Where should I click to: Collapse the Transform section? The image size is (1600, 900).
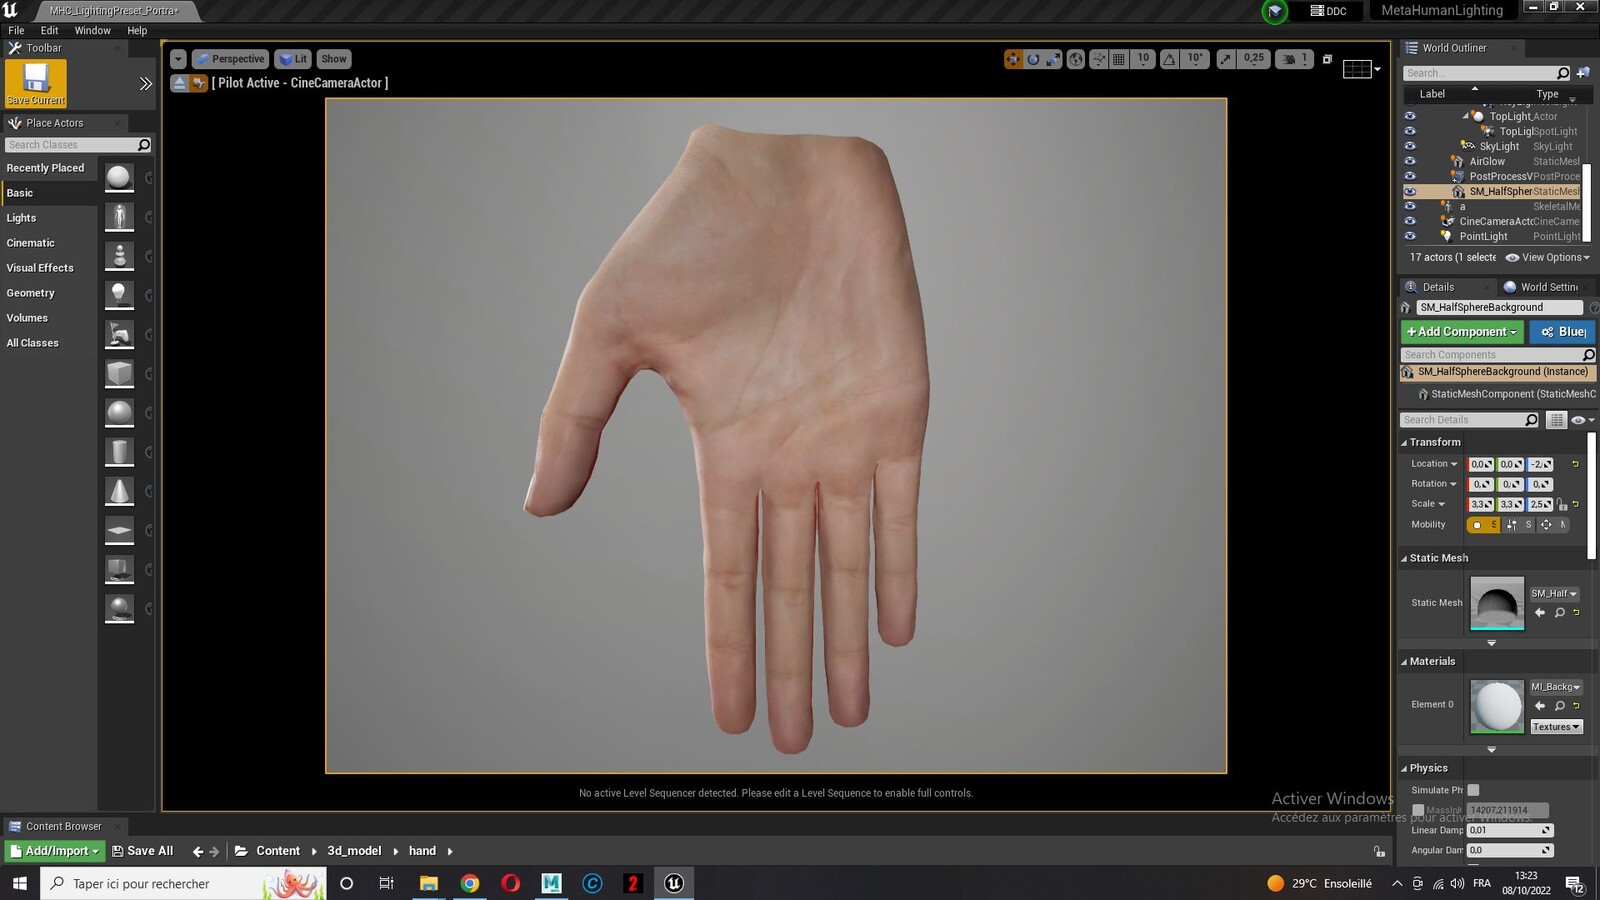coord(1404,442)
